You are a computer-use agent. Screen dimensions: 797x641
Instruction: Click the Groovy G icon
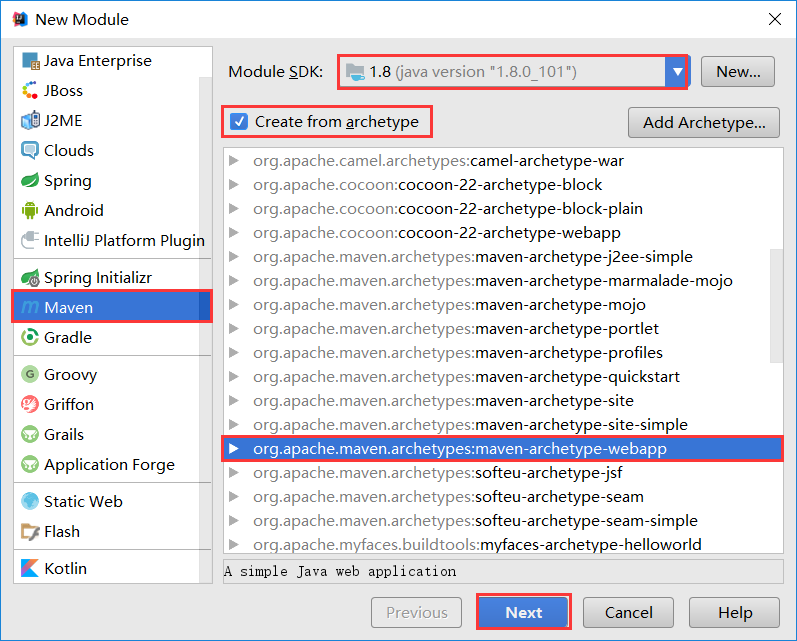(x=30, y=375)
